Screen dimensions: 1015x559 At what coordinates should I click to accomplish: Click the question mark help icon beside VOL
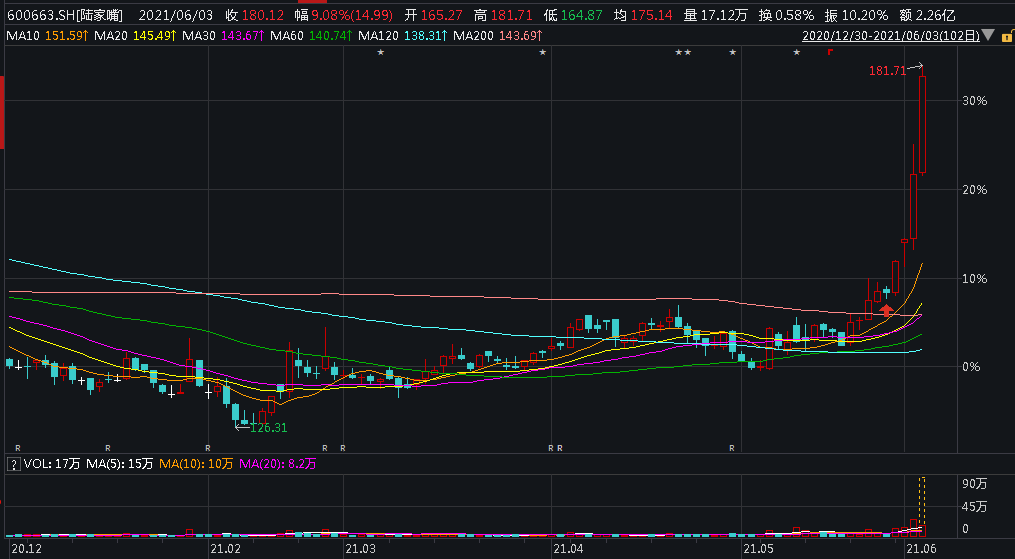point(12,464)
